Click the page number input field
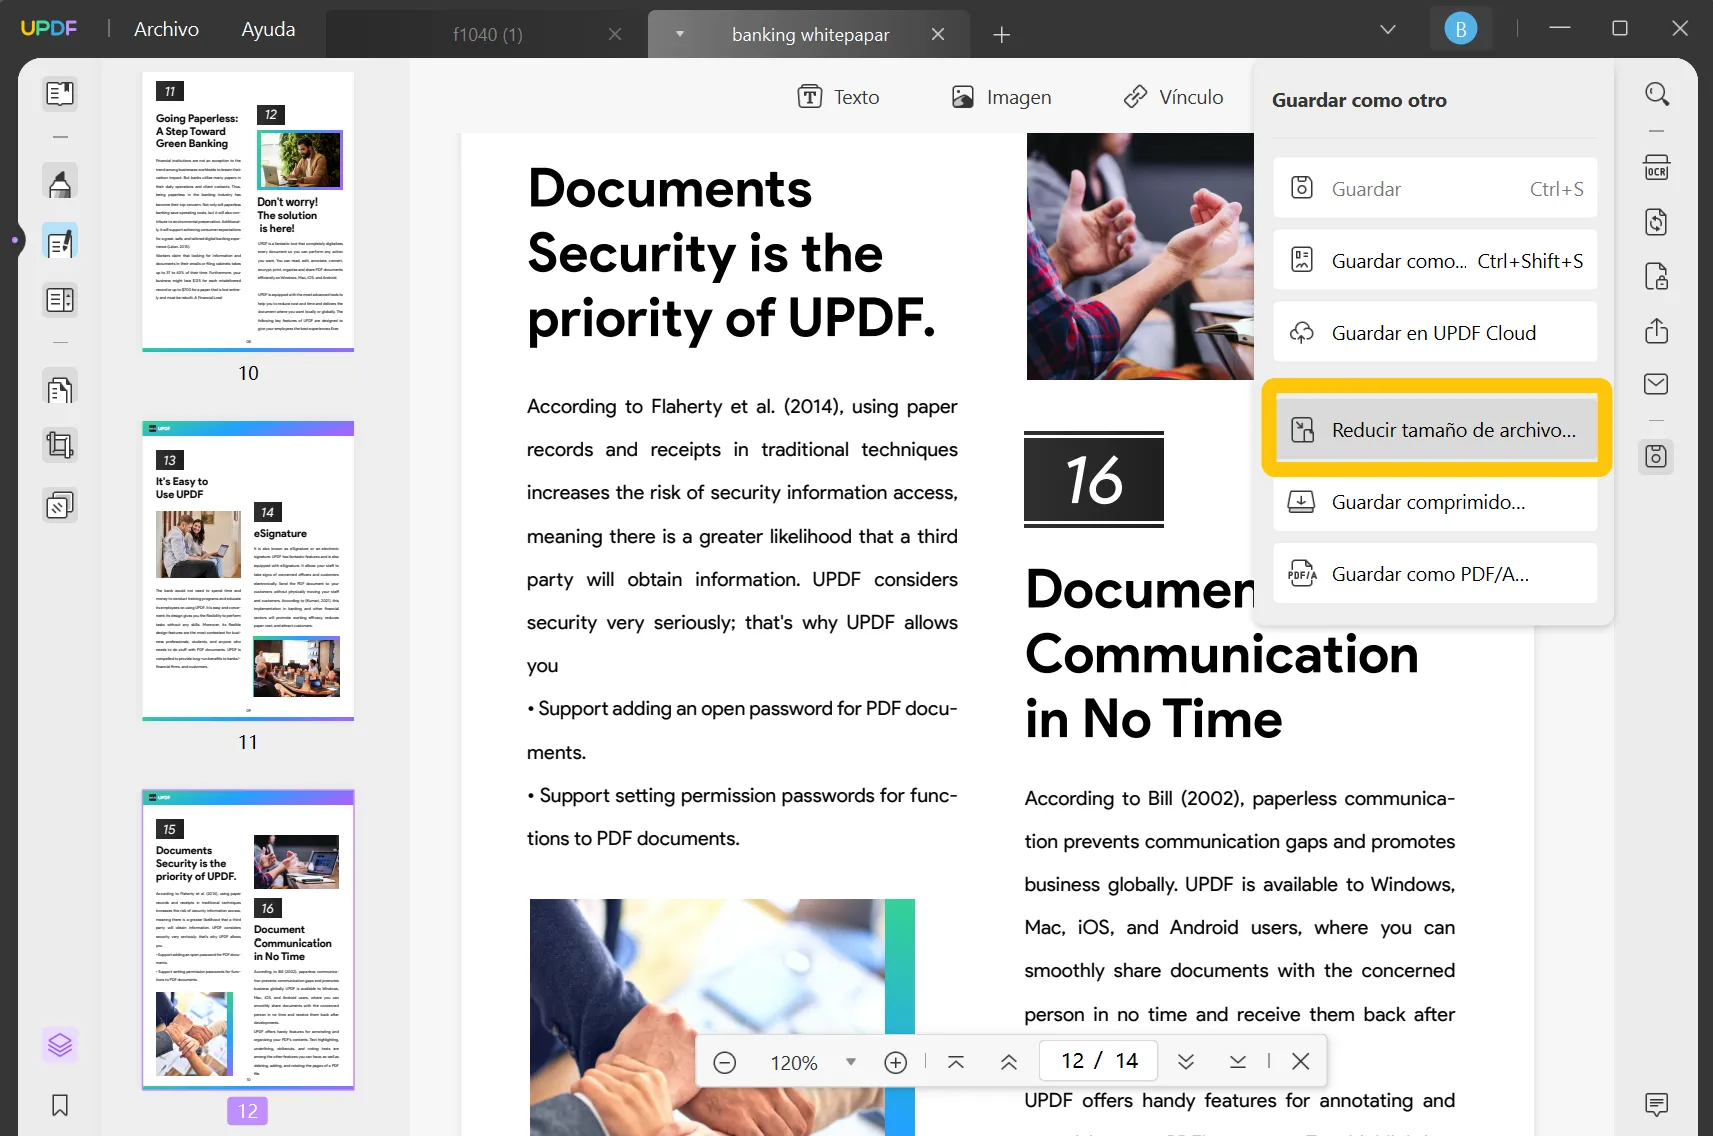This screenshot has height=1136, width=1713. [x=1099, y=1060]
